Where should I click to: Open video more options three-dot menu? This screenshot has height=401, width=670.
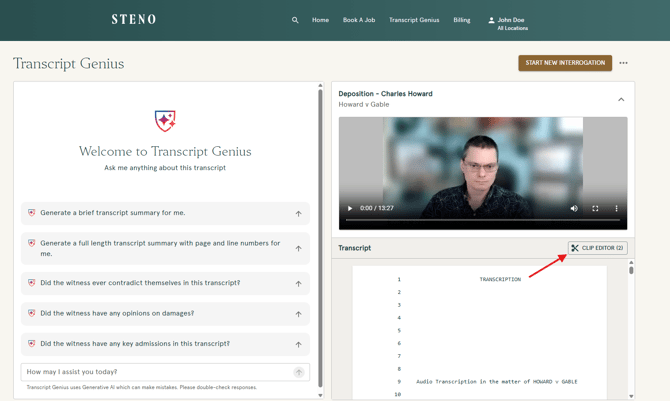616,208
